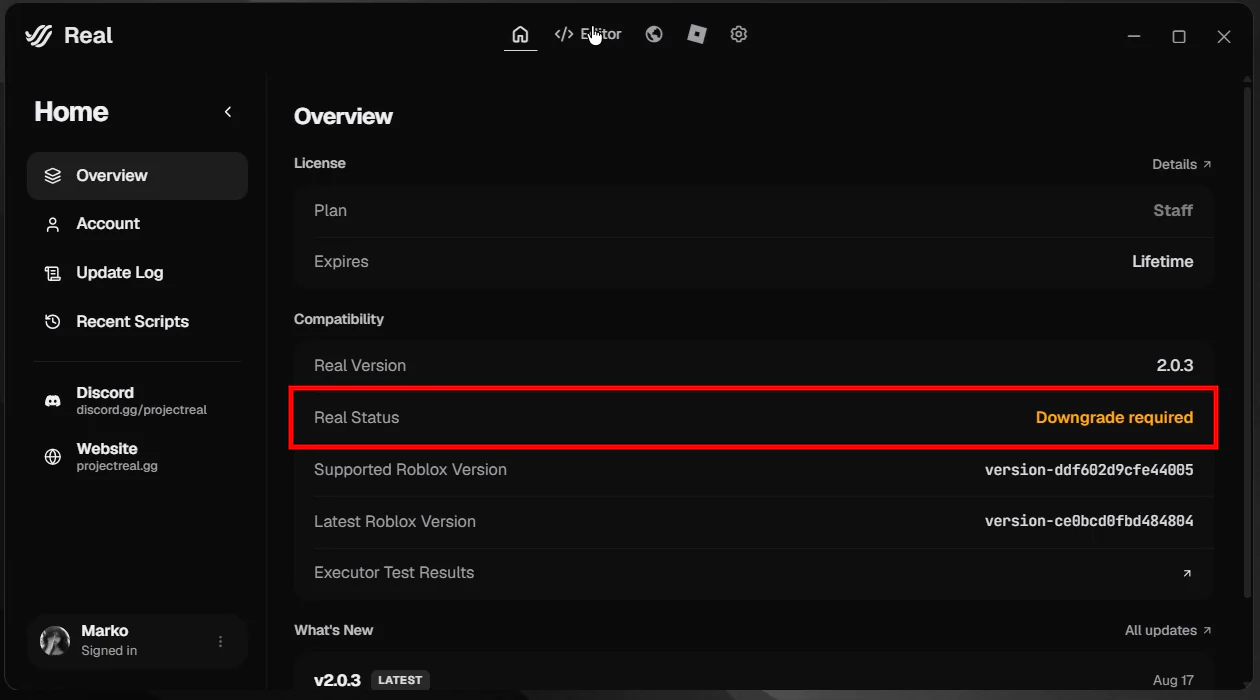1260x700 pixels.
Task: Collapse the Home sidebar
Action: 228,112
